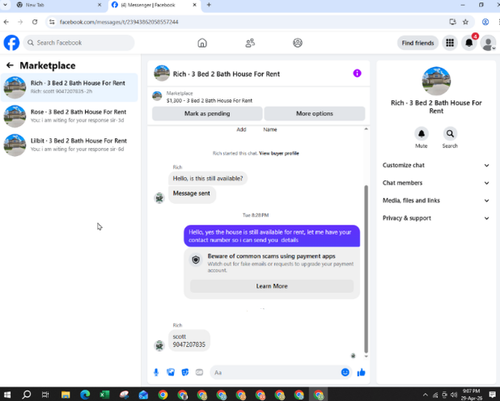Expand Customize chat section

(436, 165)
